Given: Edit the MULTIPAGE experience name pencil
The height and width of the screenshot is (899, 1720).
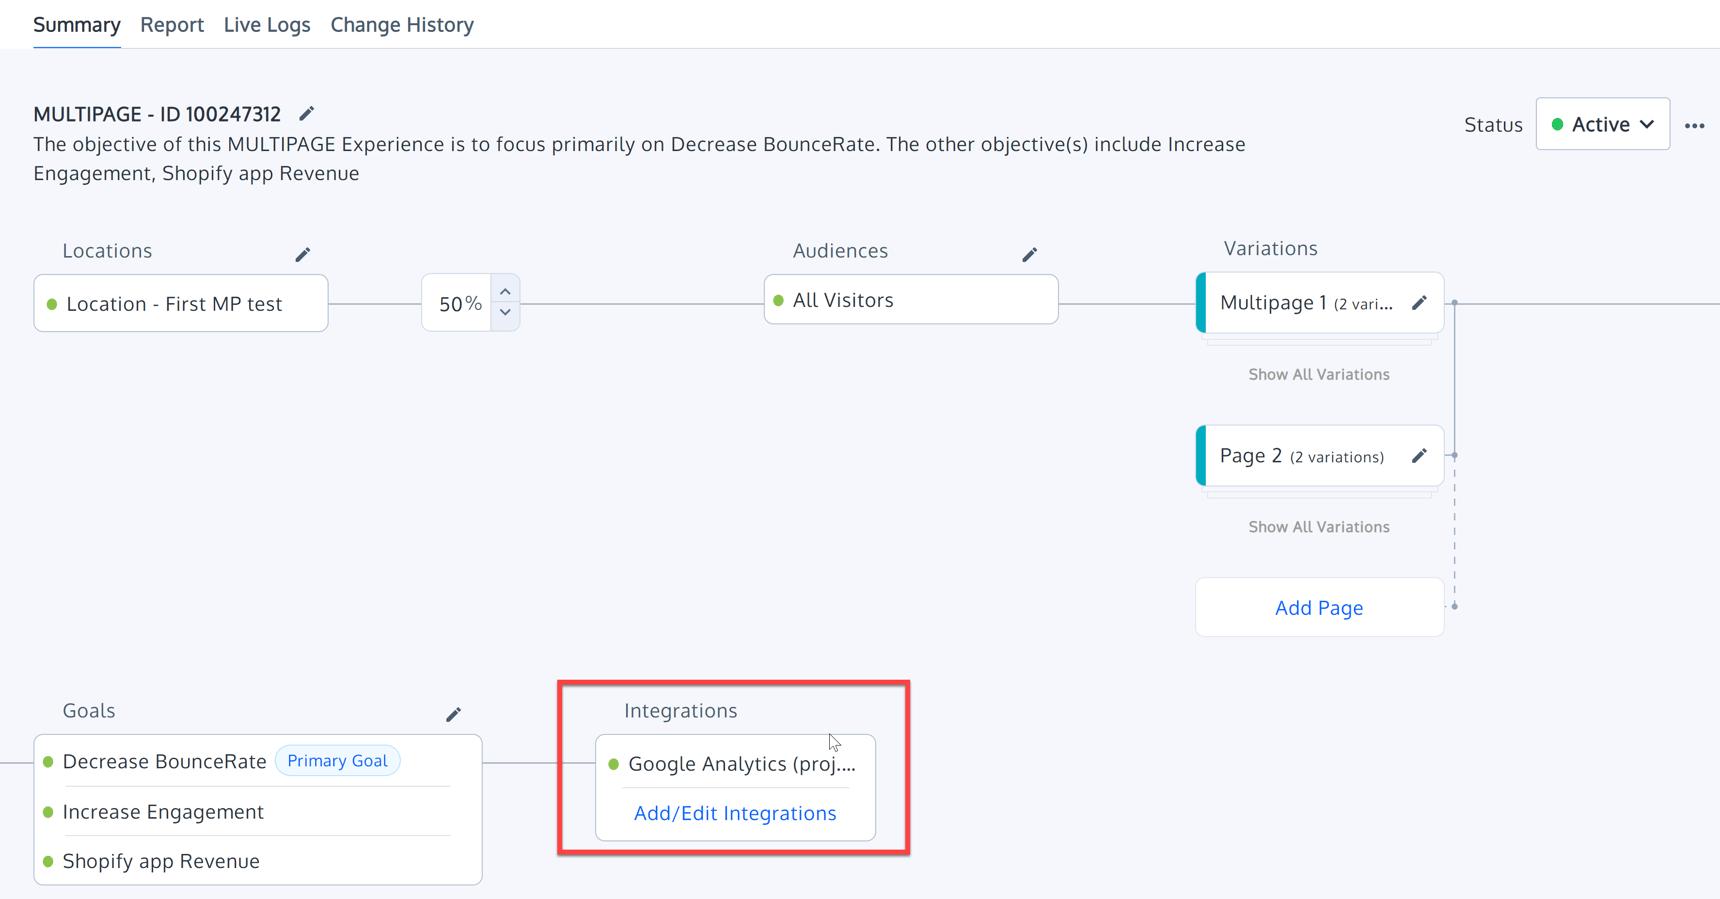Looking at the screenshot, I should pos(307,114).
